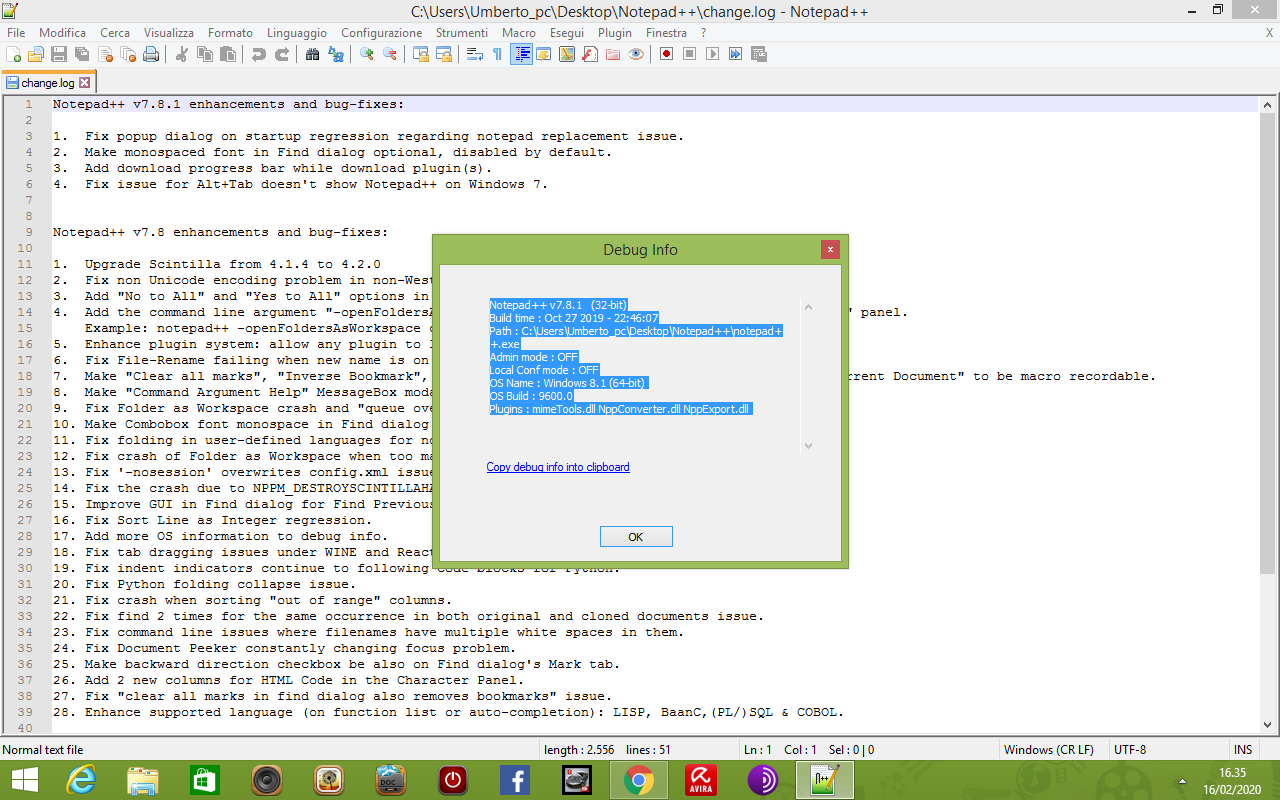Image resolution: width=1280 pixels, height=800 pixels.
Task: Click 'Normal text file' in status bar
Action: click(x=43, y=750)
